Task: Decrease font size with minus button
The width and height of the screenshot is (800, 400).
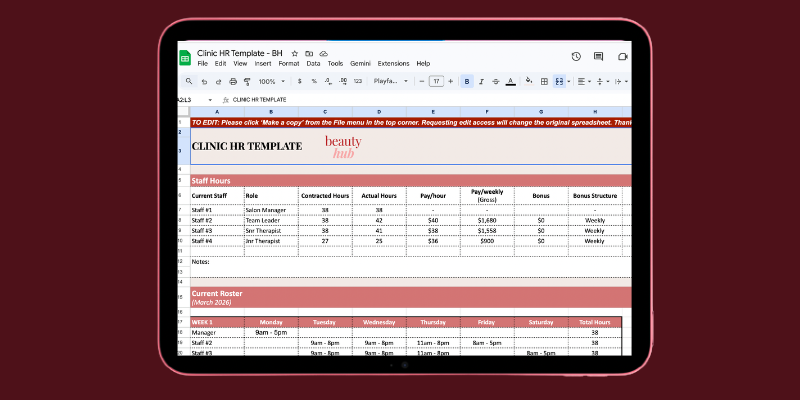Action: [x=422, y=82]
